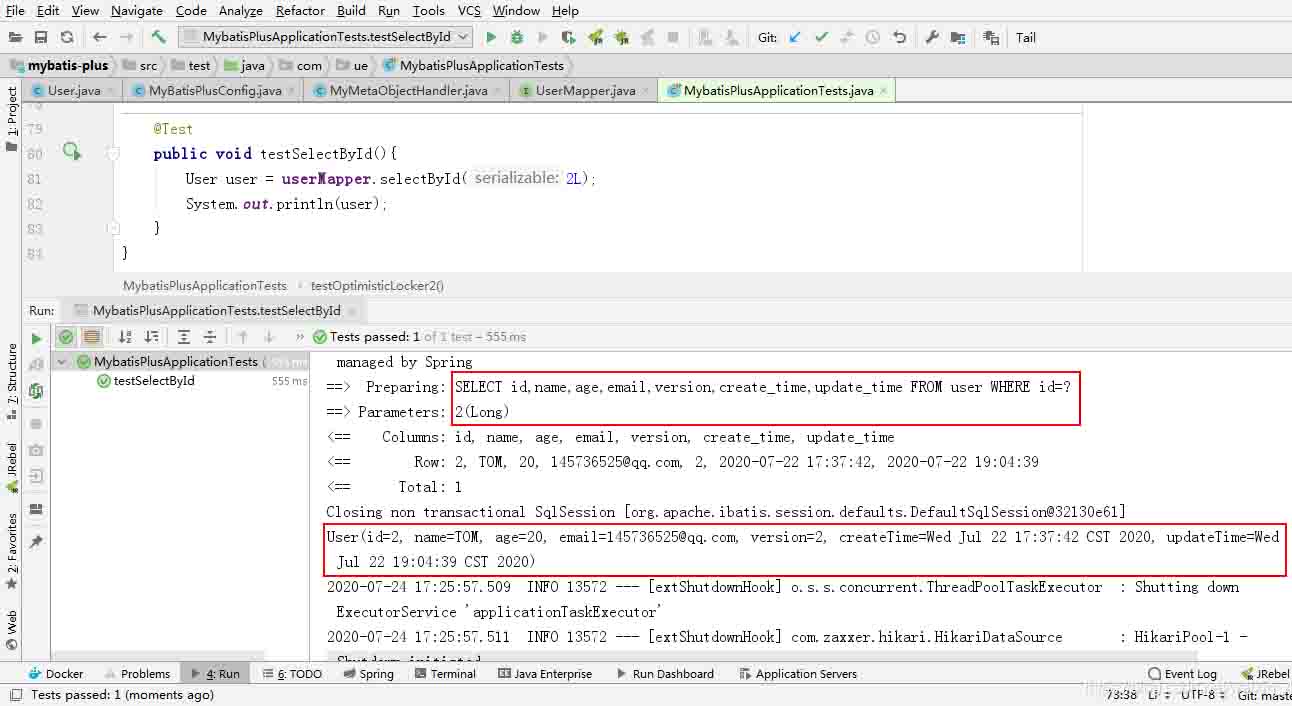Navigate back with the left arrow icon
Screen dimensions: 1292x706
point(100,37)
